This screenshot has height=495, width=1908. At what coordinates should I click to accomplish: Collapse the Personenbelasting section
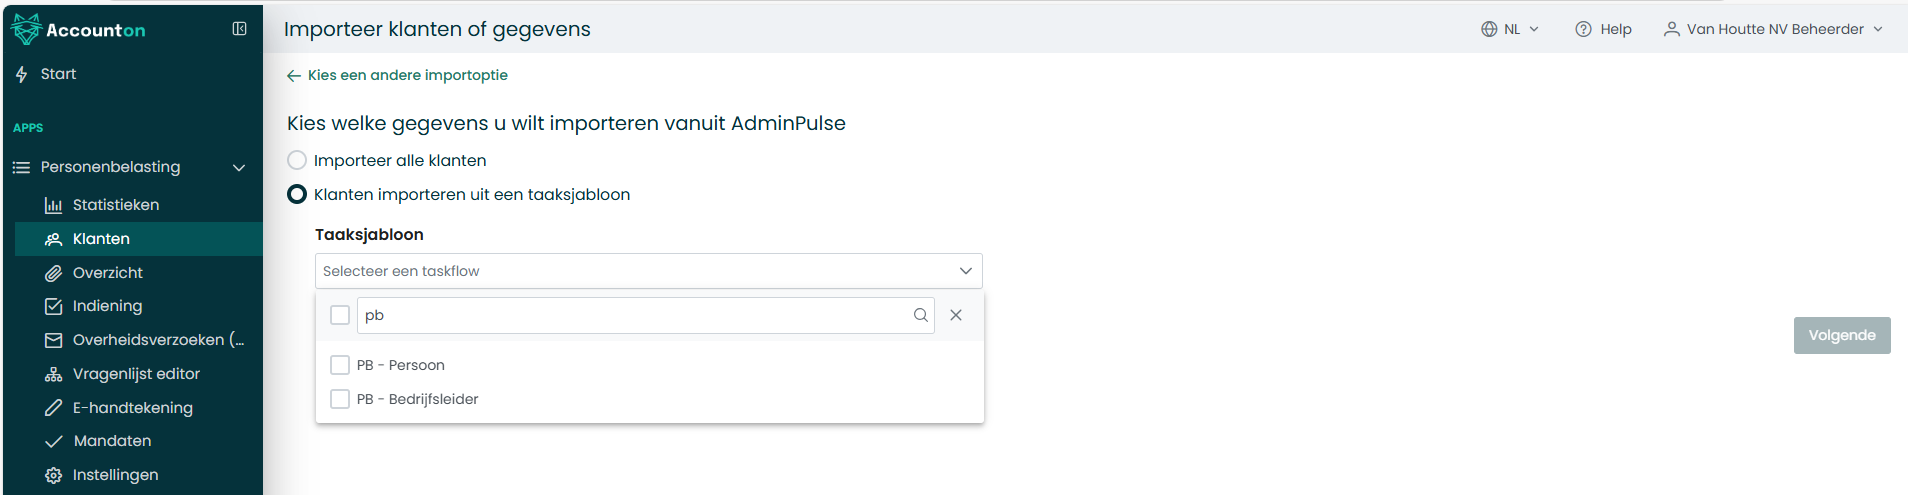pyautogui.click(x=239, y=167)
